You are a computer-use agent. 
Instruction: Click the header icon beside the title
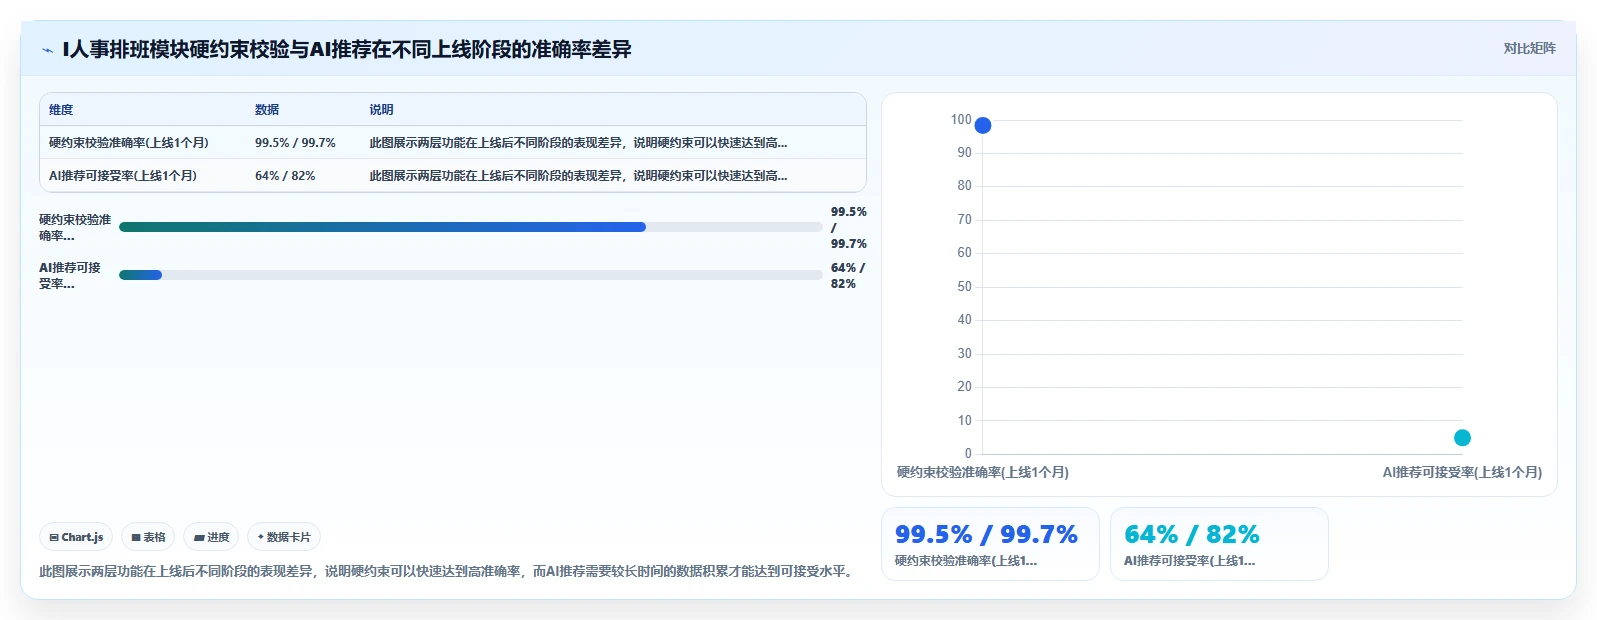(x=47, y=50)
